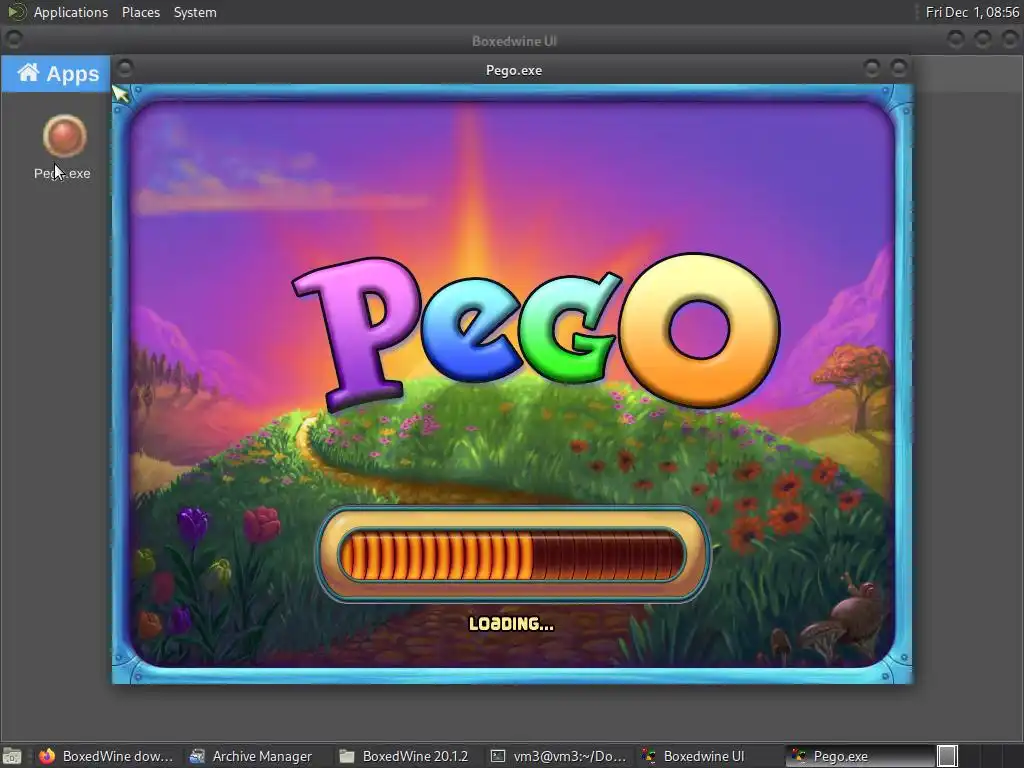Viewport: 1024px width, 768px height.
Task: Open the System menu
Action: (x=195, y=12)
